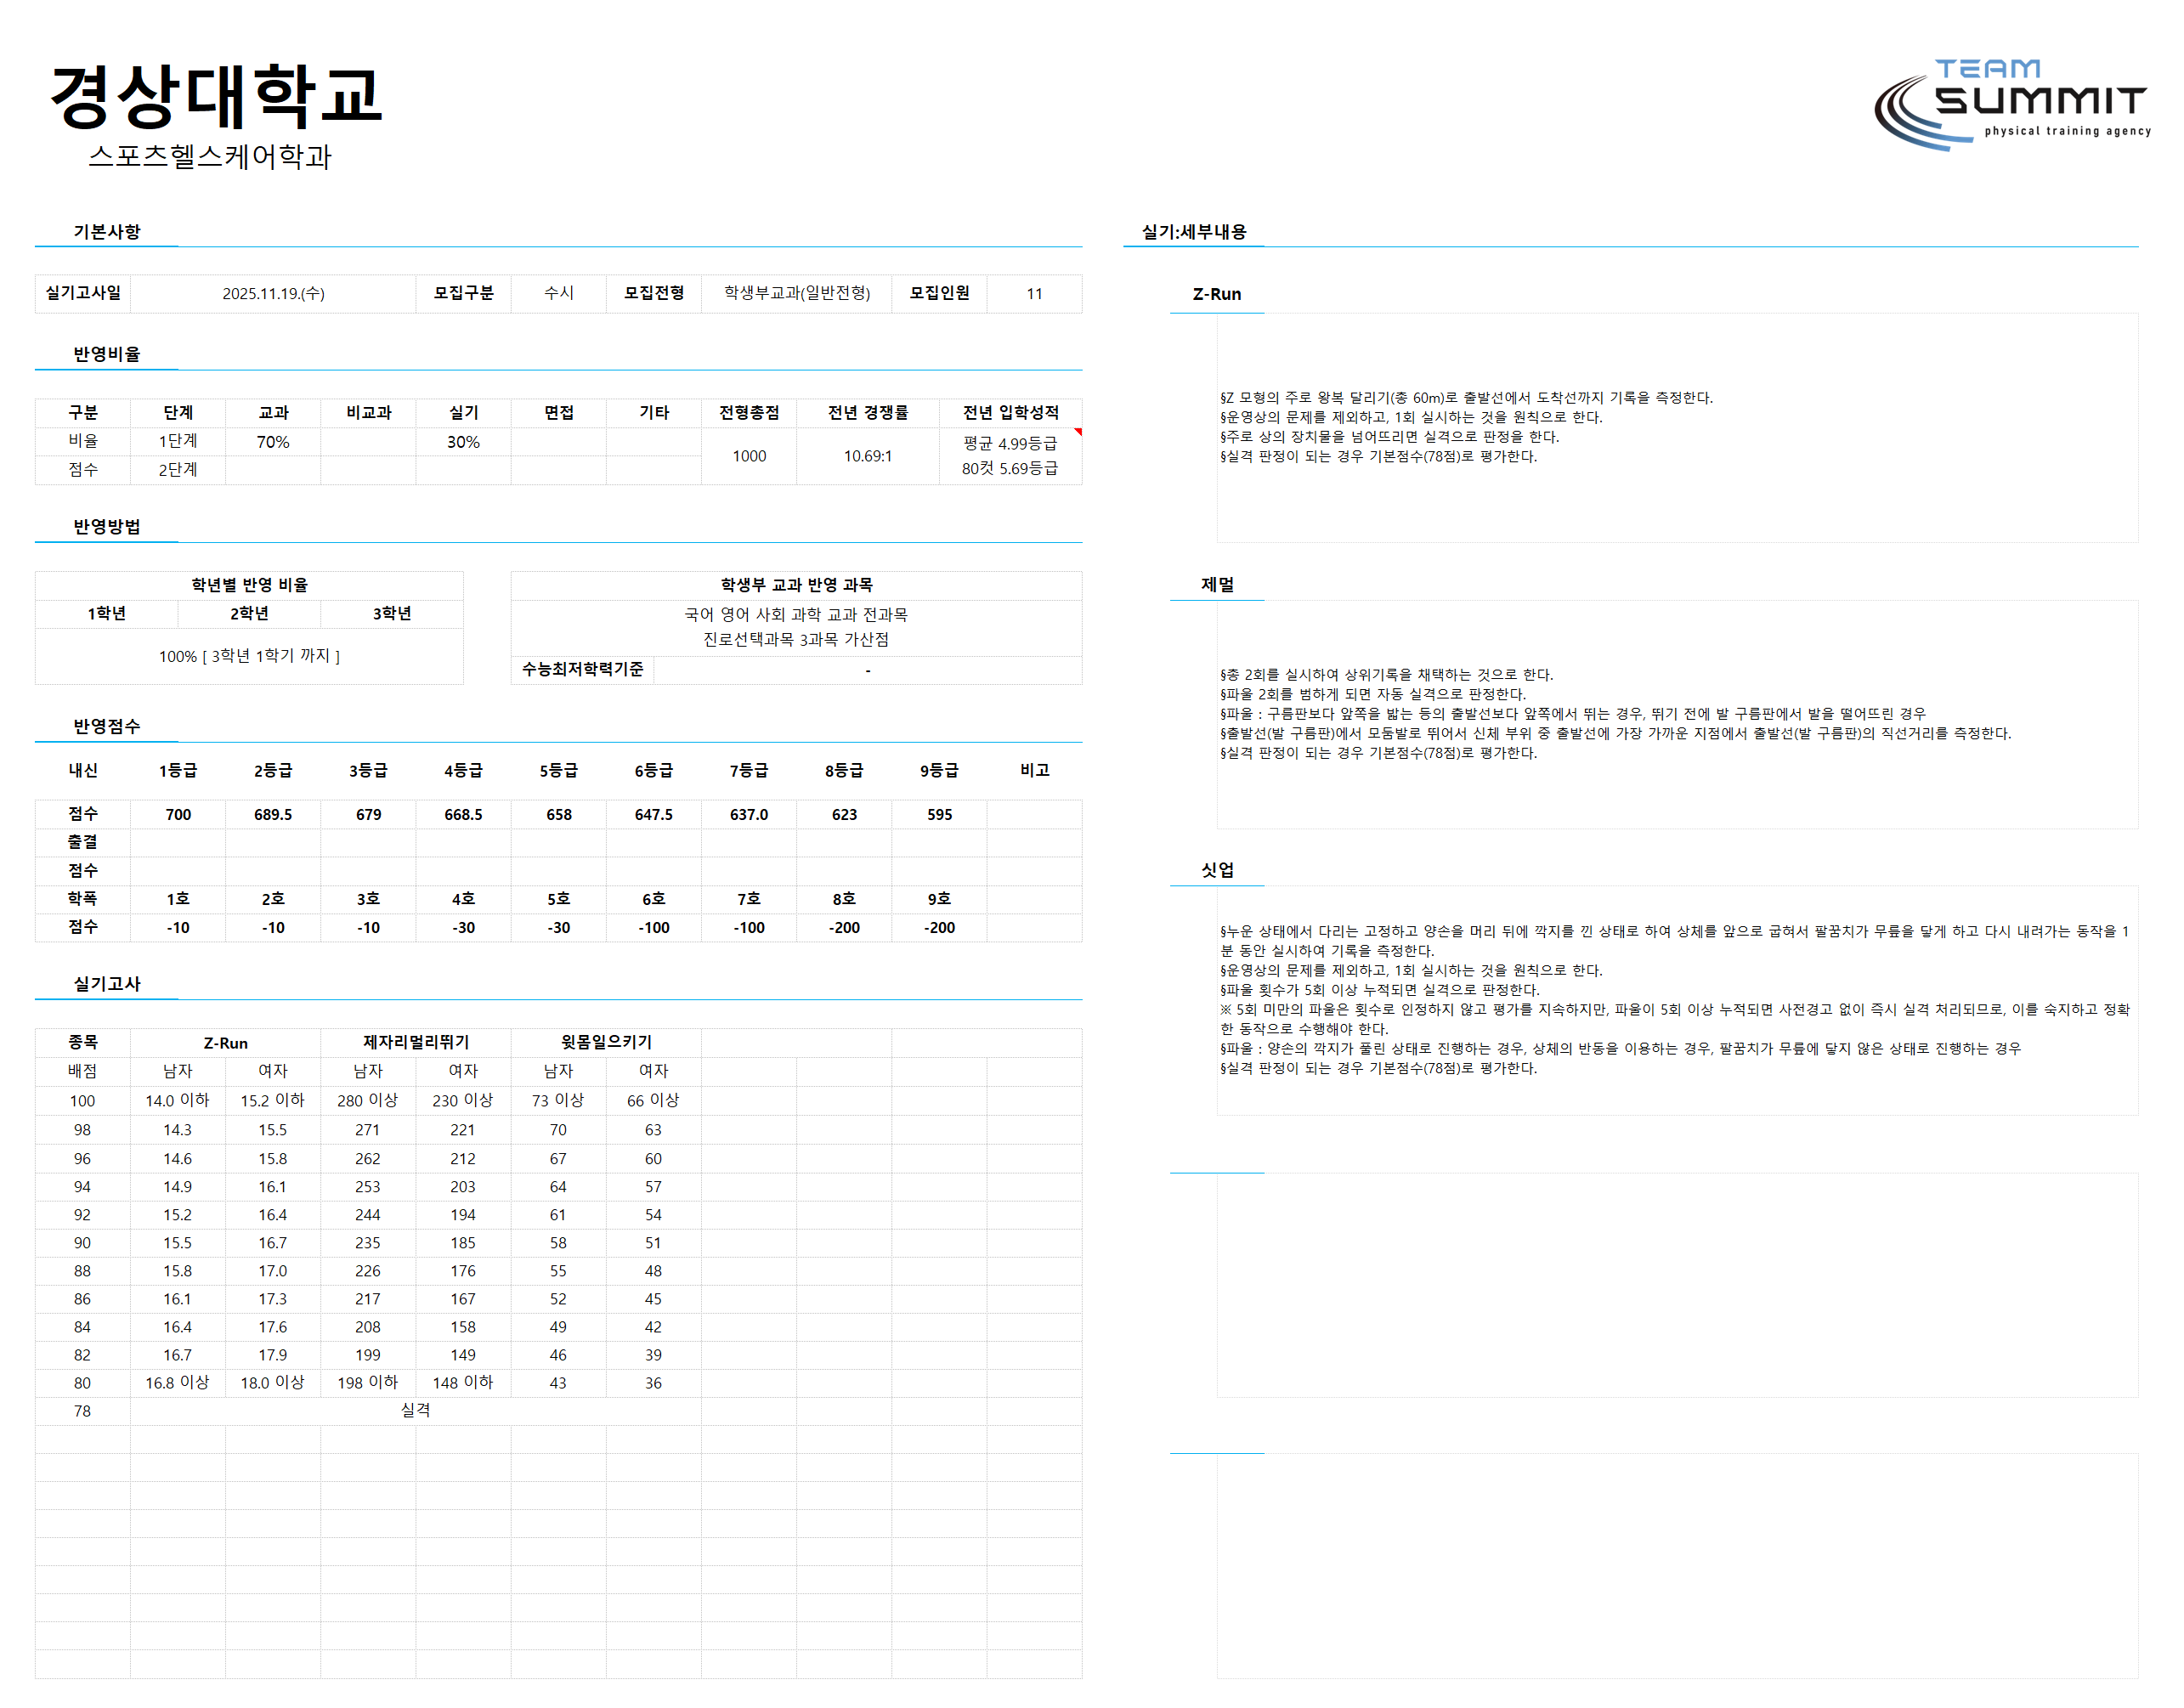Viewport: 2184px width, 1708px height.
Task: Click the 2단계 cell
Action: coord(178,470)
